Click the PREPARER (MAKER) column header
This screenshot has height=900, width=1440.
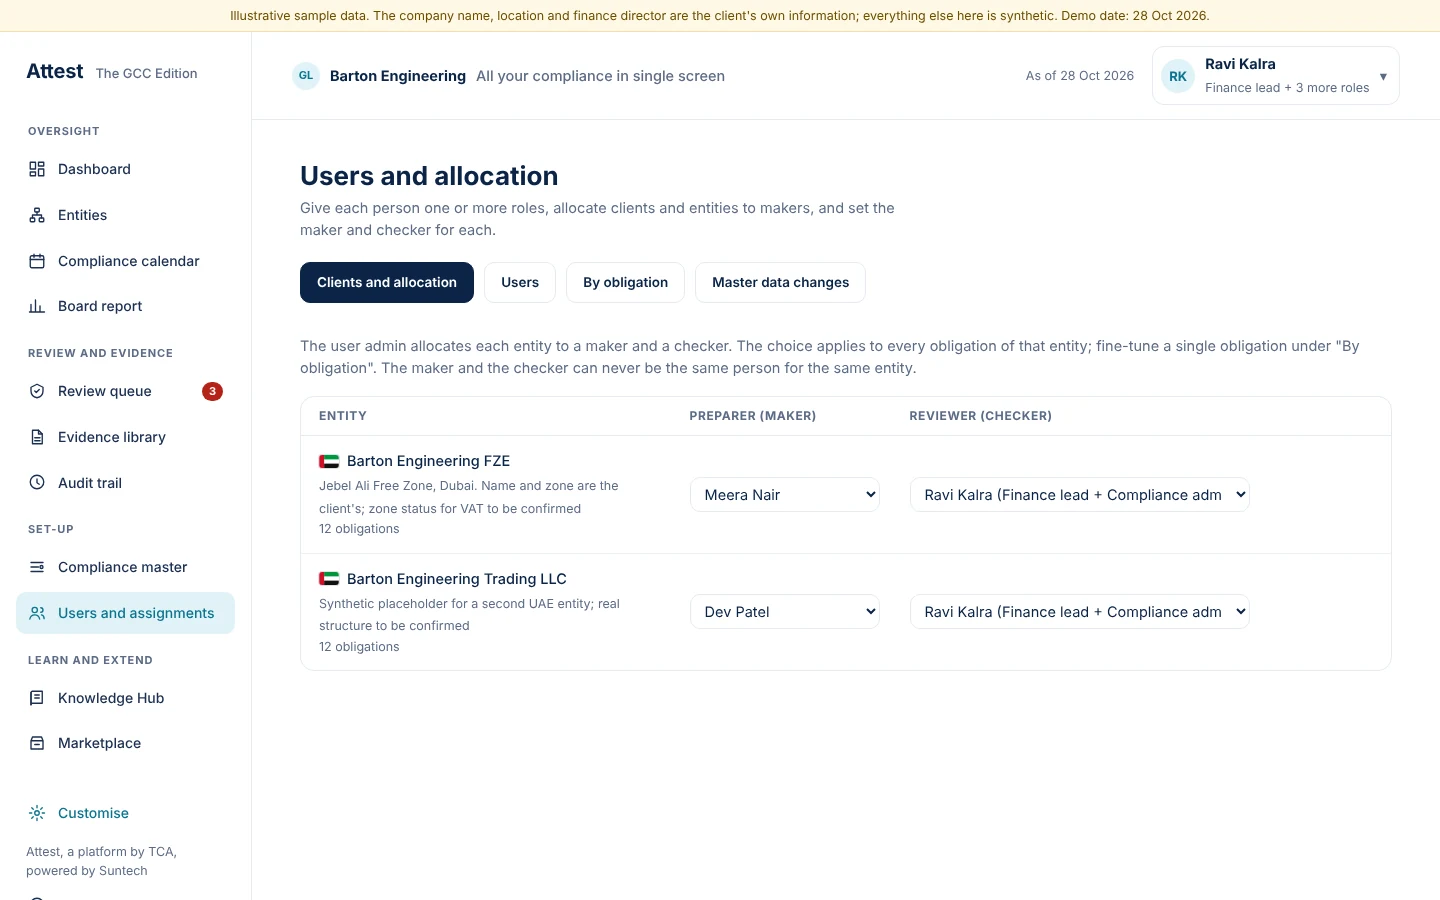click(753, 416)
